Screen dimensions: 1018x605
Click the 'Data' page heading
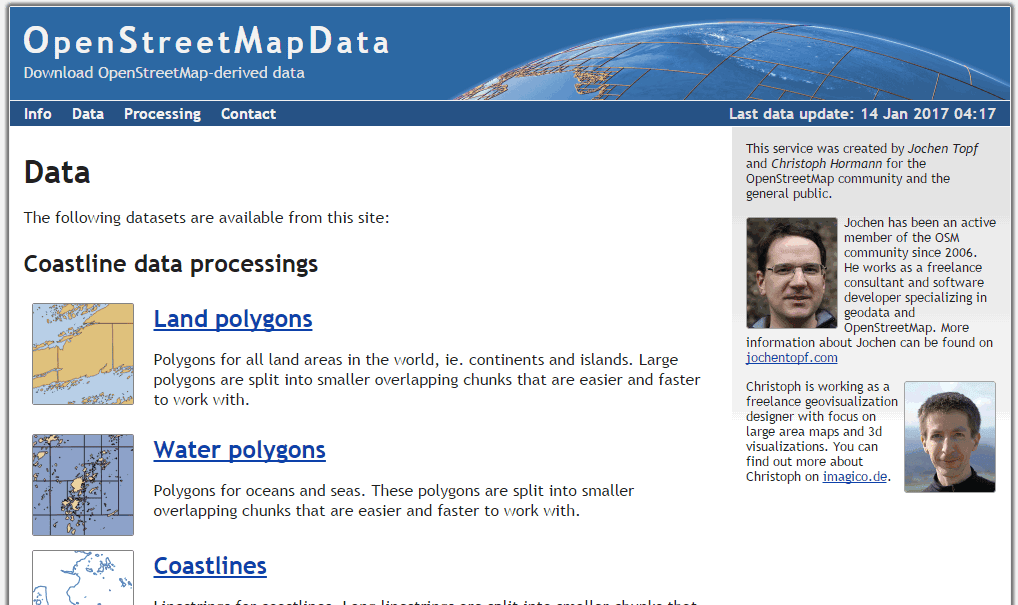pyautogui.click(x=57, y=173)
